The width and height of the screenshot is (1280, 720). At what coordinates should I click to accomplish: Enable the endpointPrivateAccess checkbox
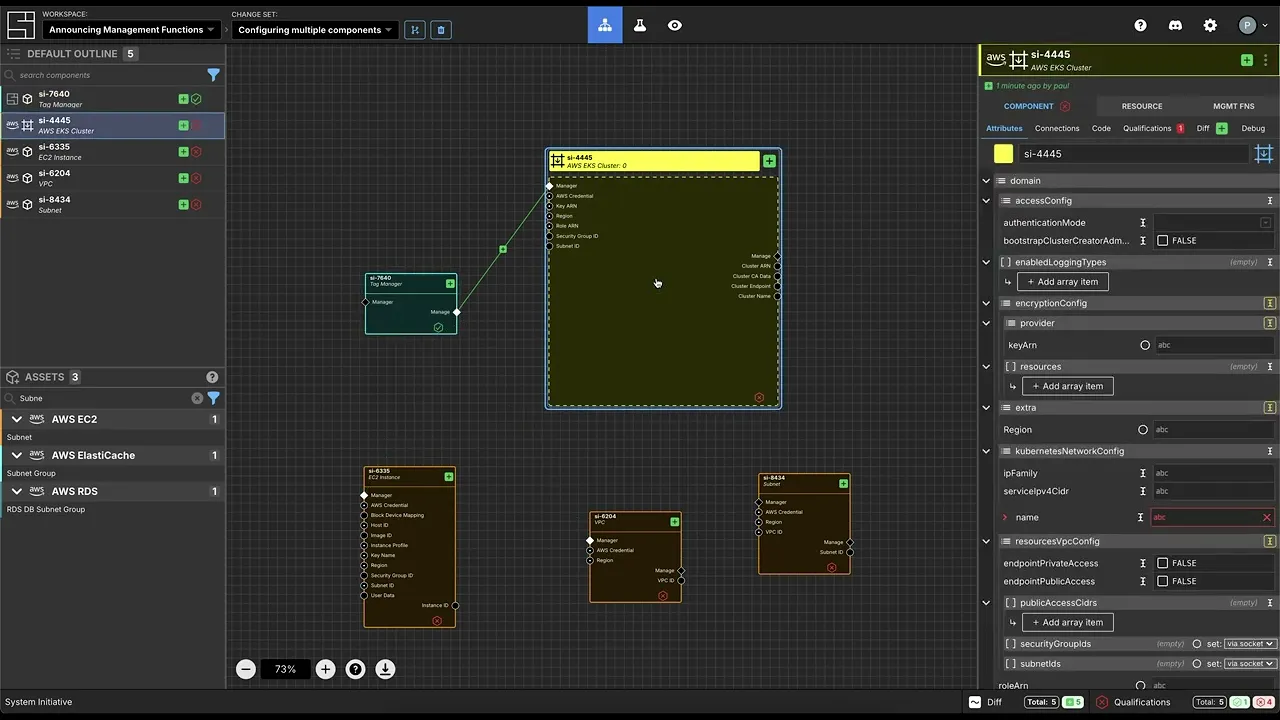(x=1162, y=563)
